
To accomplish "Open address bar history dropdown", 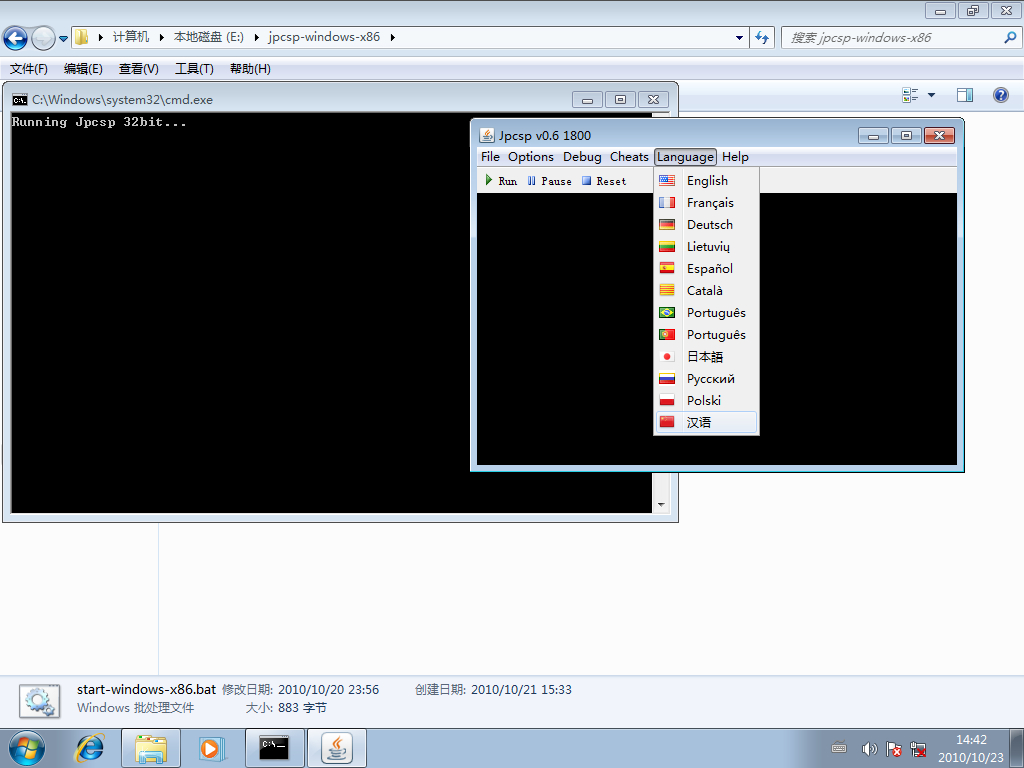I will [x=739, y=38].
